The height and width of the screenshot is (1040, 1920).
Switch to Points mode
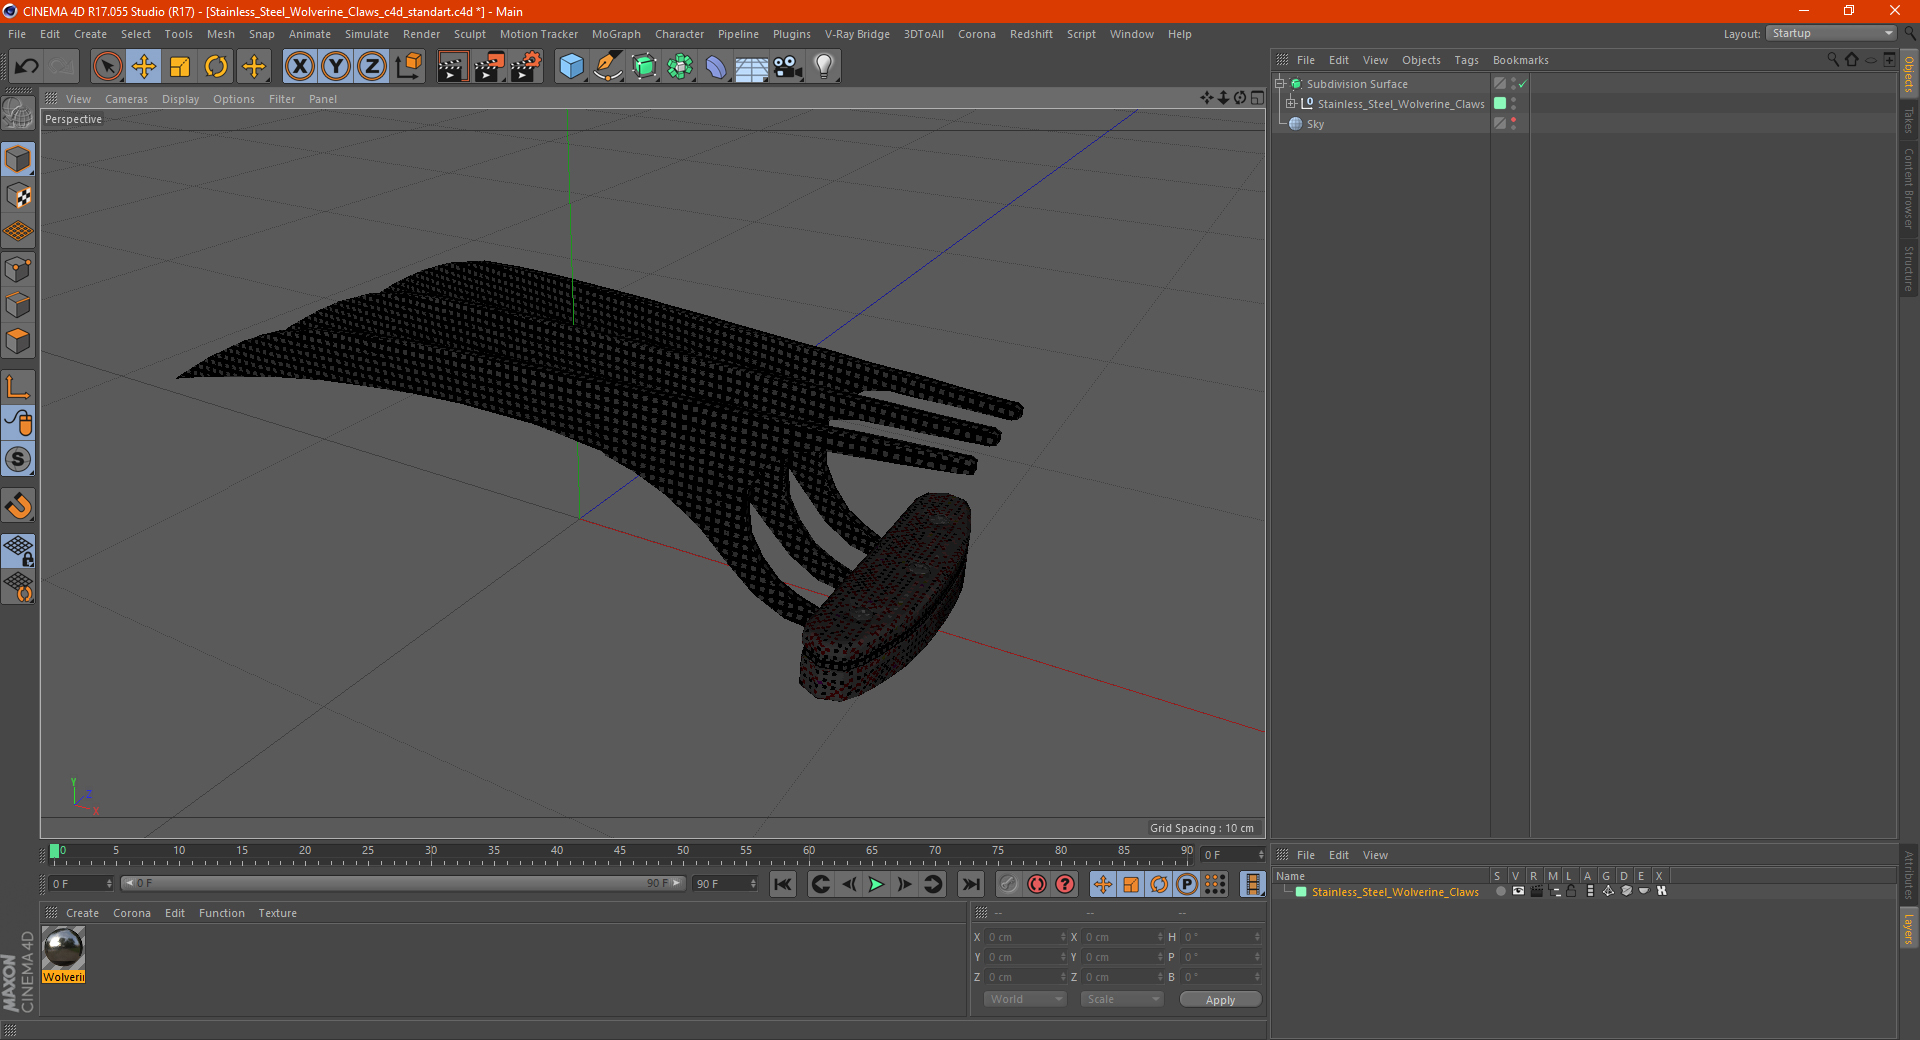[x=18, y=269]
